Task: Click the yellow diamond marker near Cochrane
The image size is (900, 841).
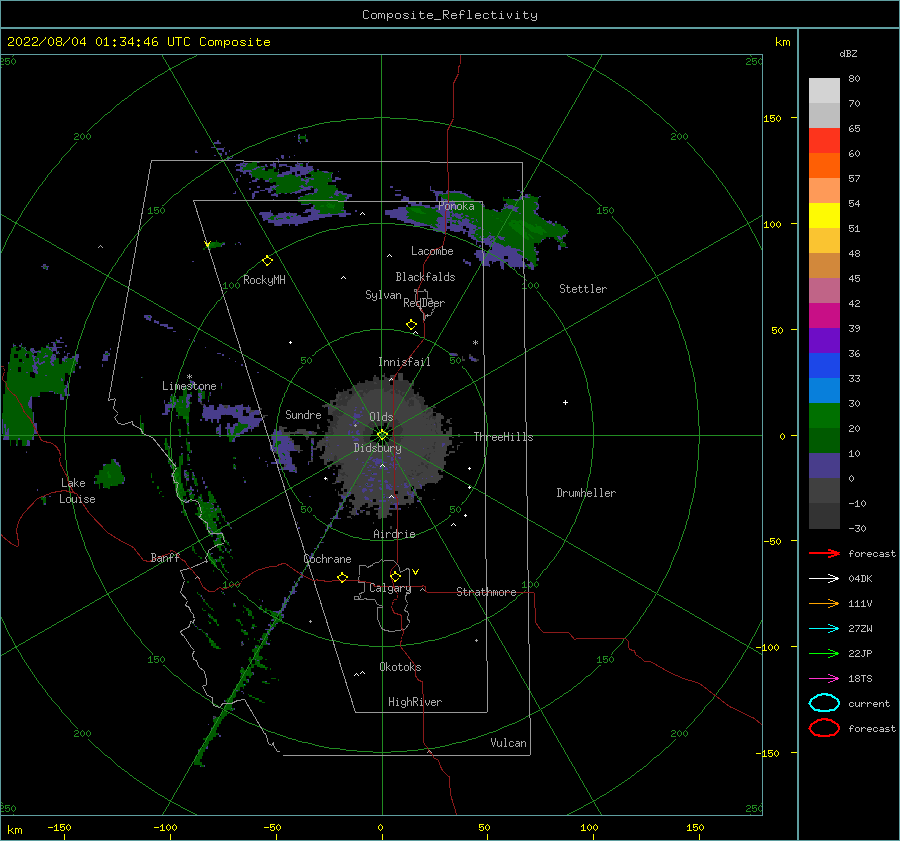Action: tap(342, 577)
